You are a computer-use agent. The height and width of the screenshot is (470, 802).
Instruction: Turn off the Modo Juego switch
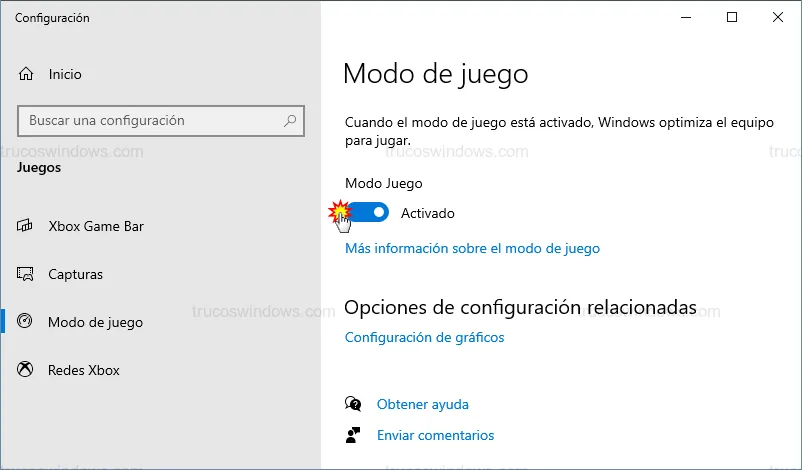(368, 213)
